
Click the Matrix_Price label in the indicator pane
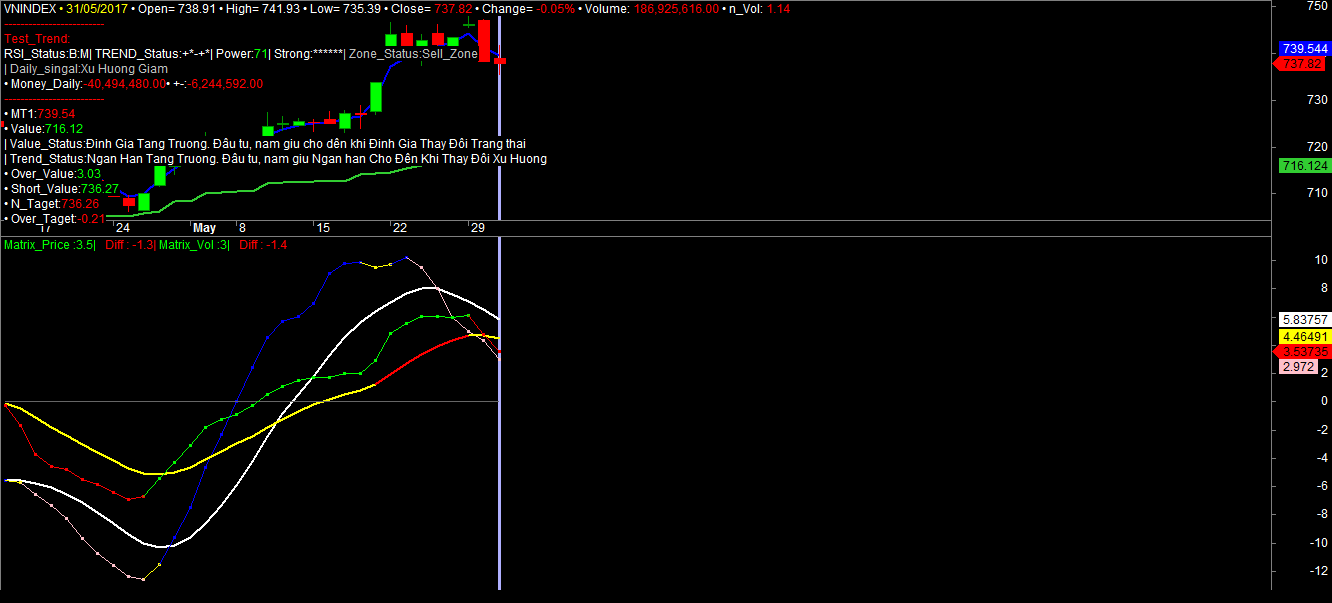coord(49,245)
